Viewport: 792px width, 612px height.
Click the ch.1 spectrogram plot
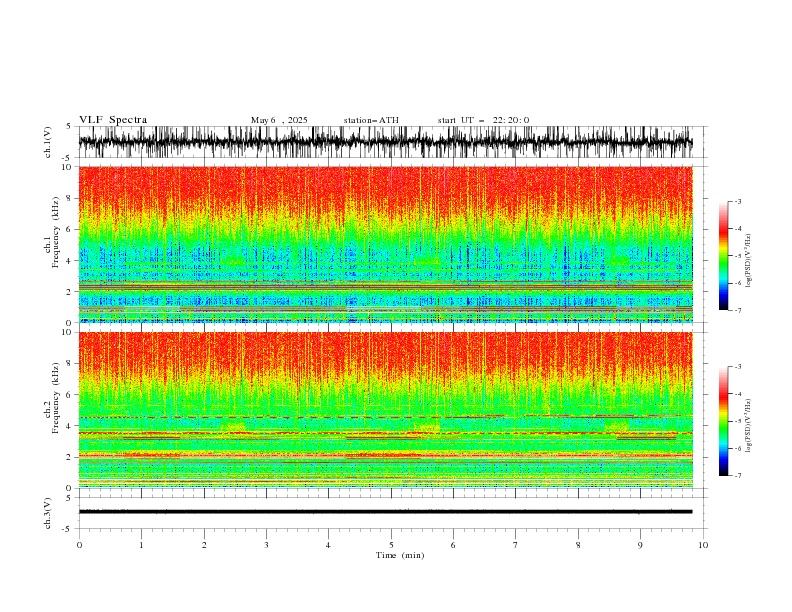(x=385, y=244)
